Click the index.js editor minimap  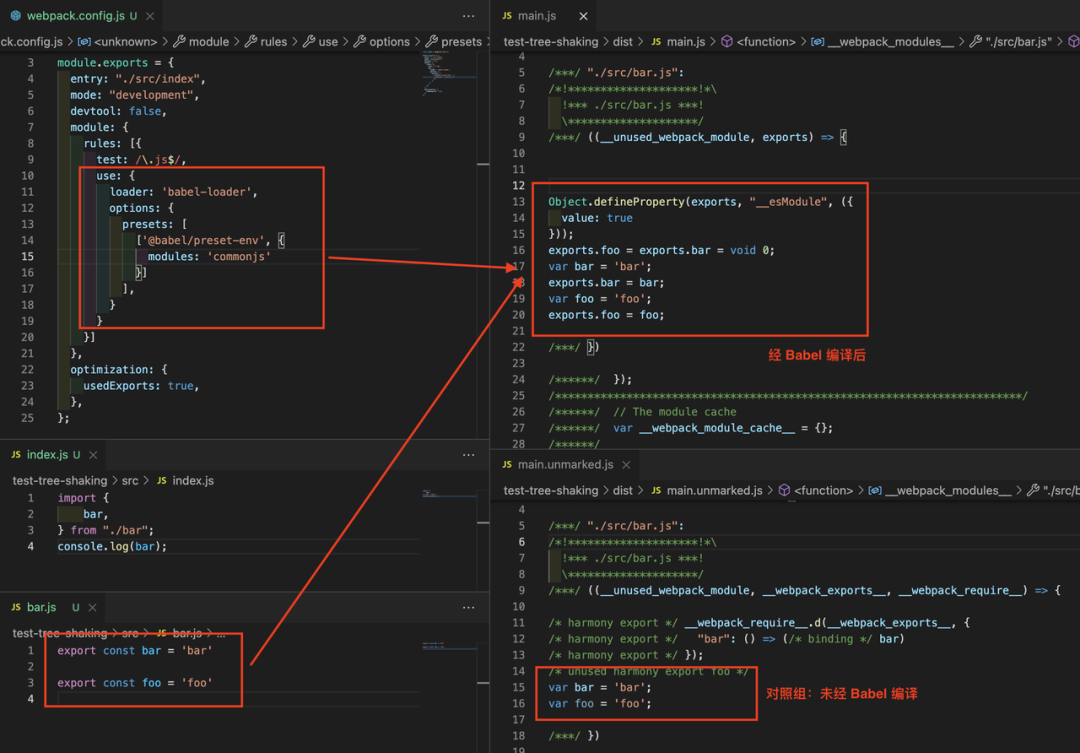450,494
